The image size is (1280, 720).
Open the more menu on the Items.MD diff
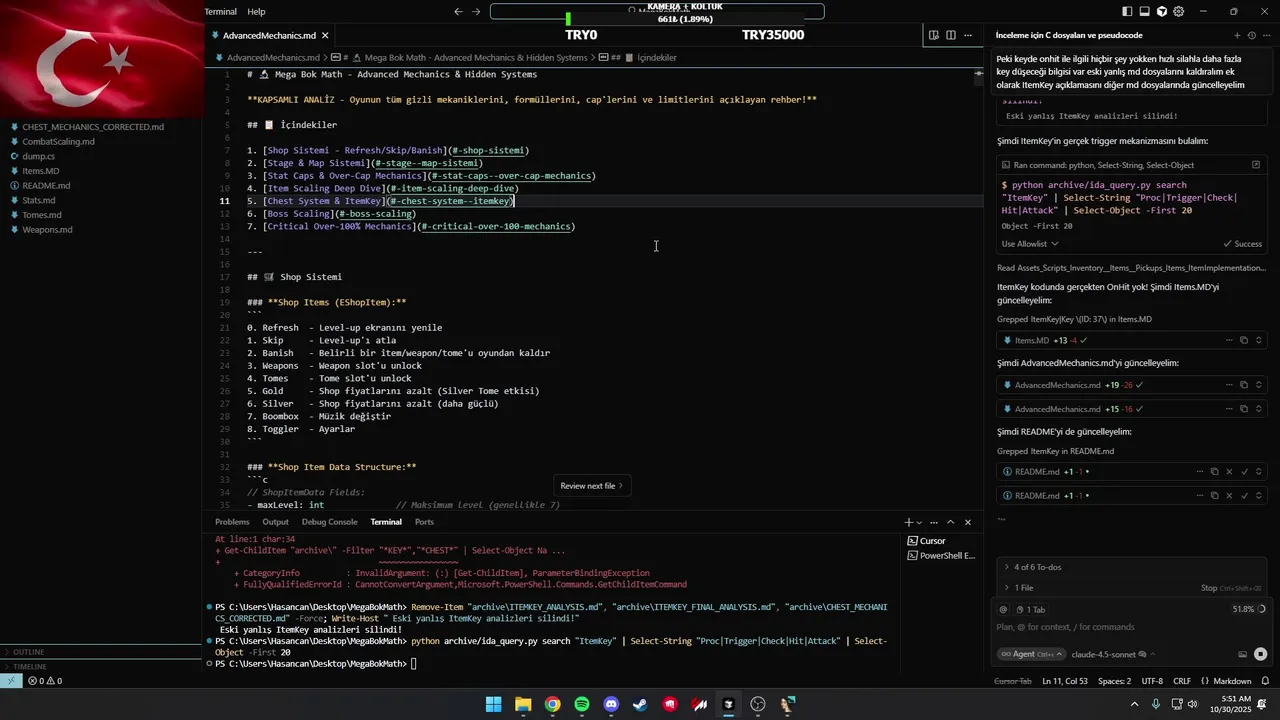click(1229, 340)
